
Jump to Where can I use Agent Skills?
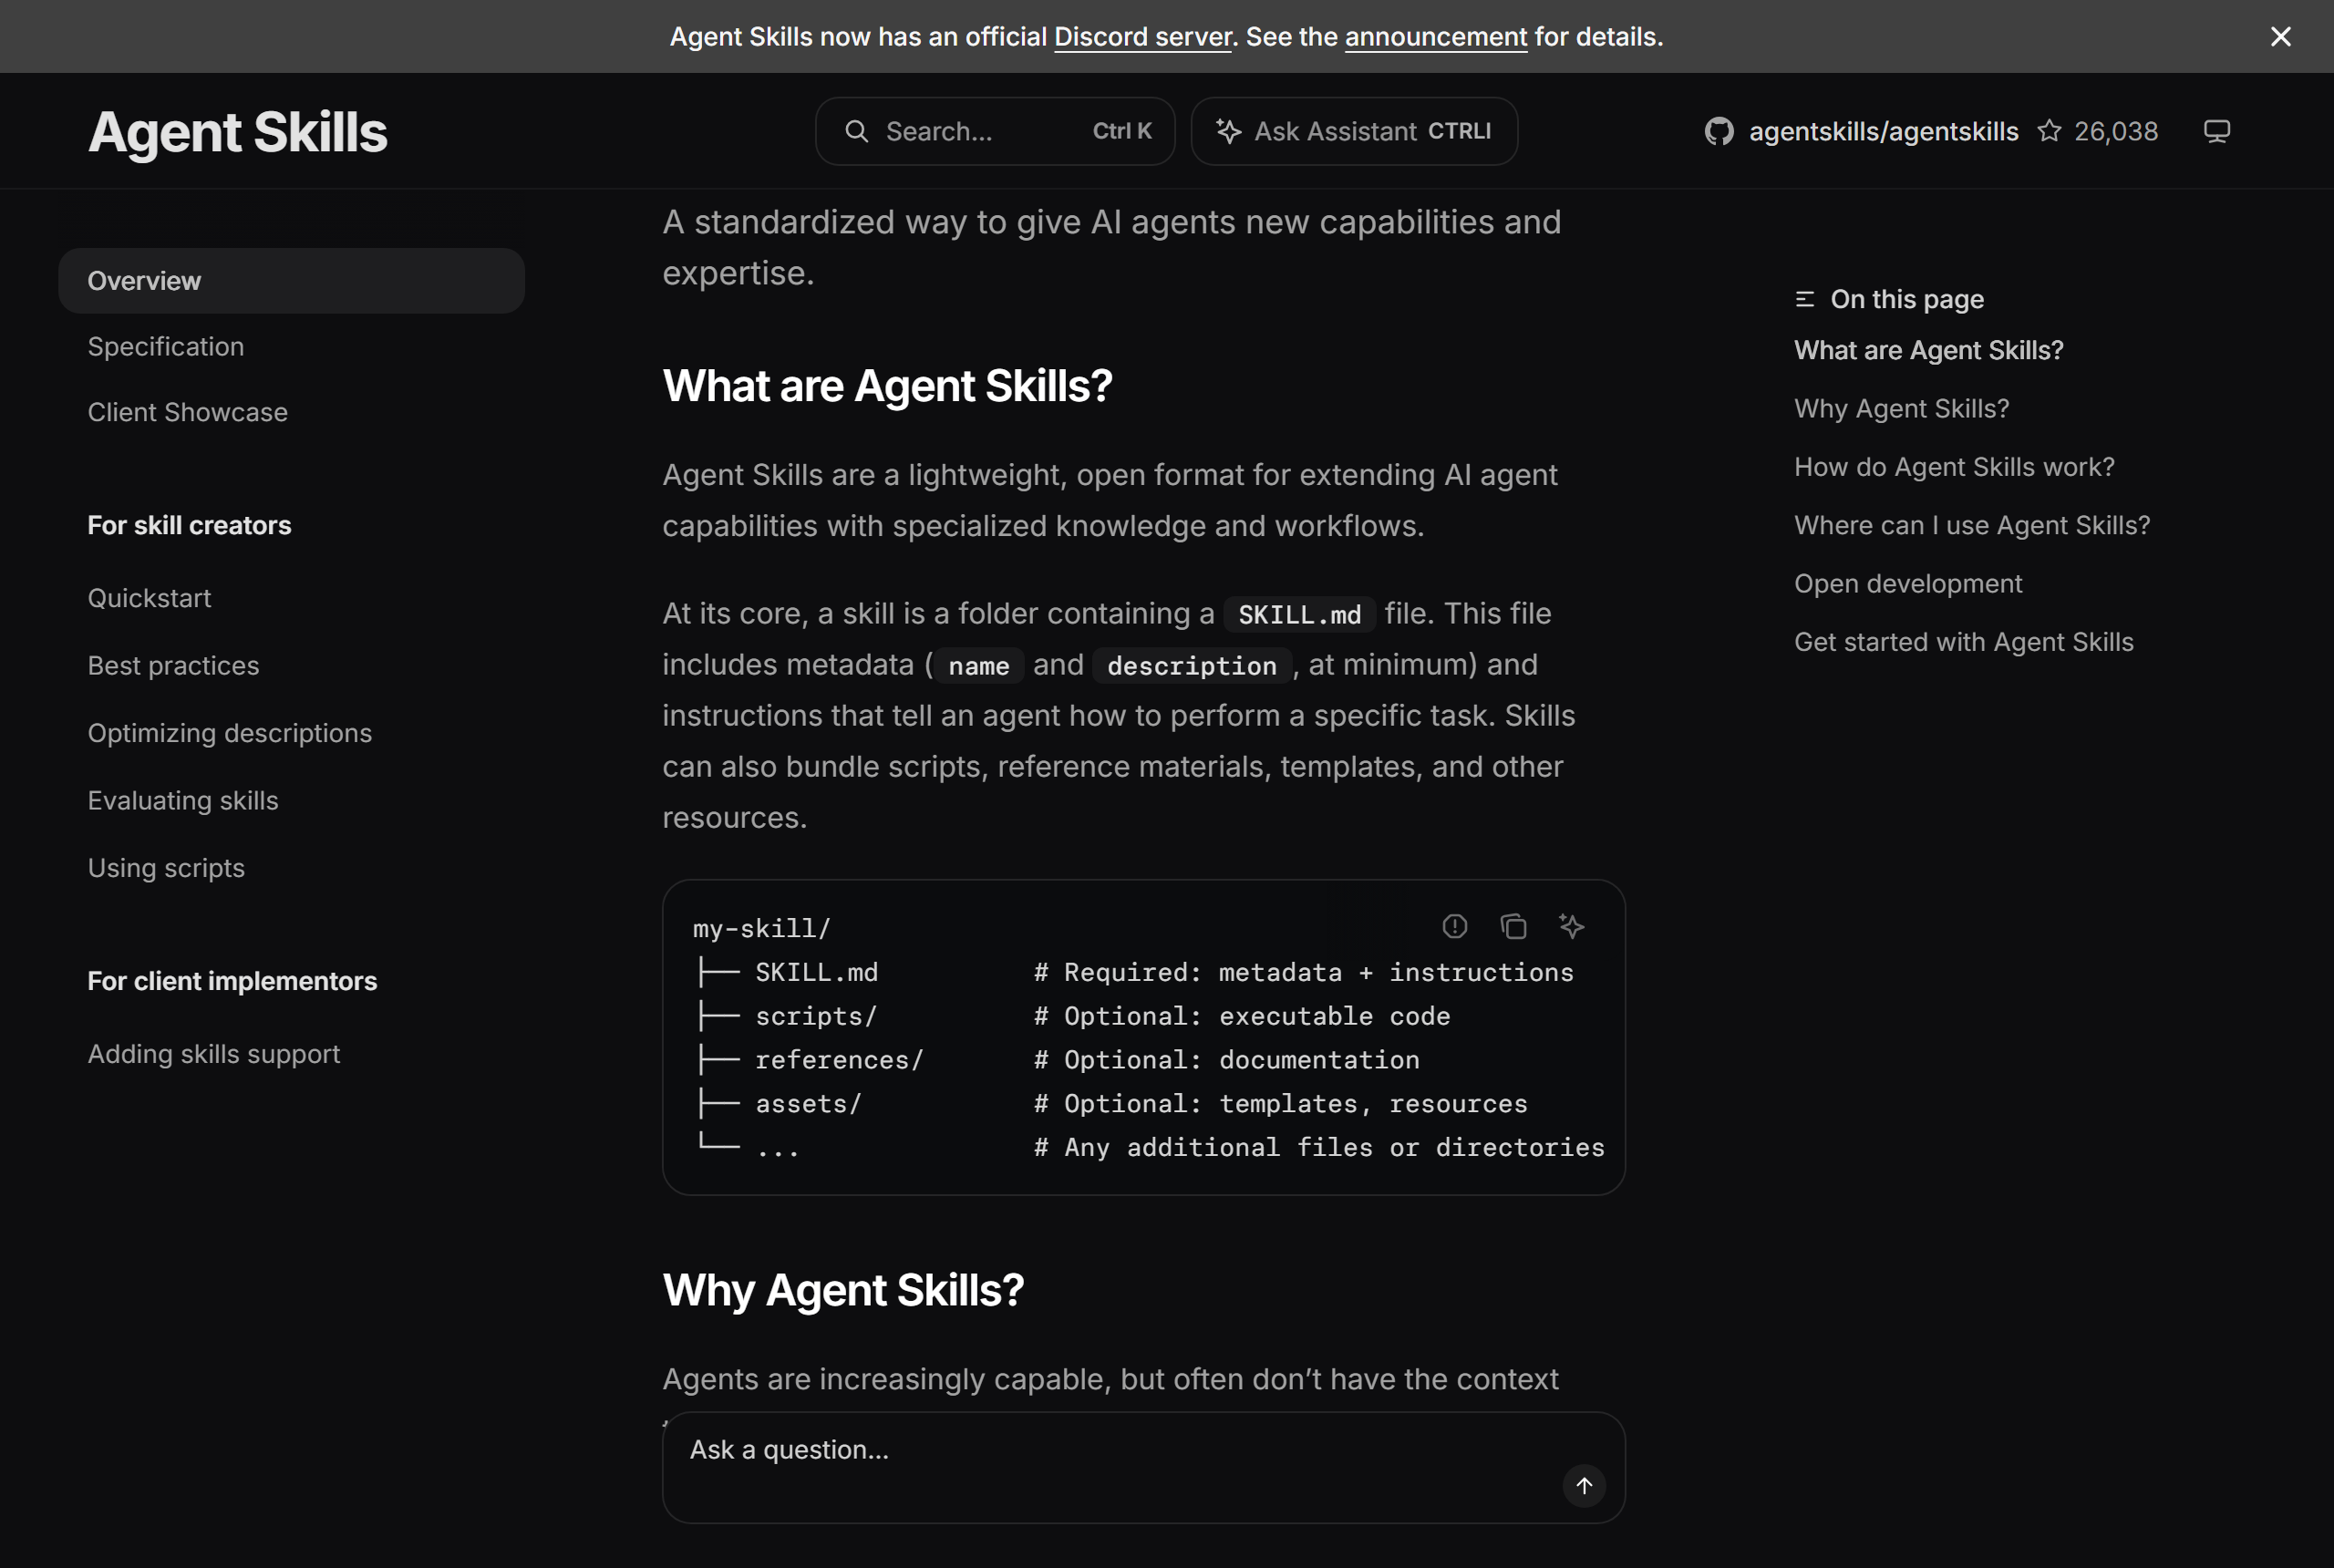click(x=1972, y=525)
